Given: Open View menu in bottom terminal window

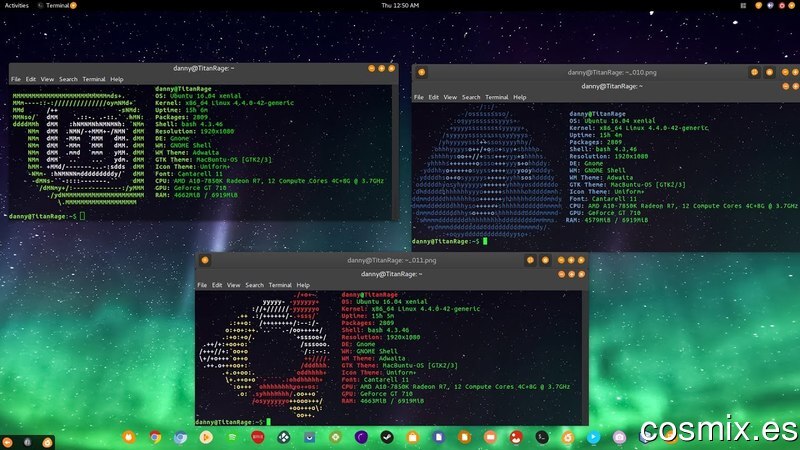Looking at the screenshot, I should (x=233, y=285).
